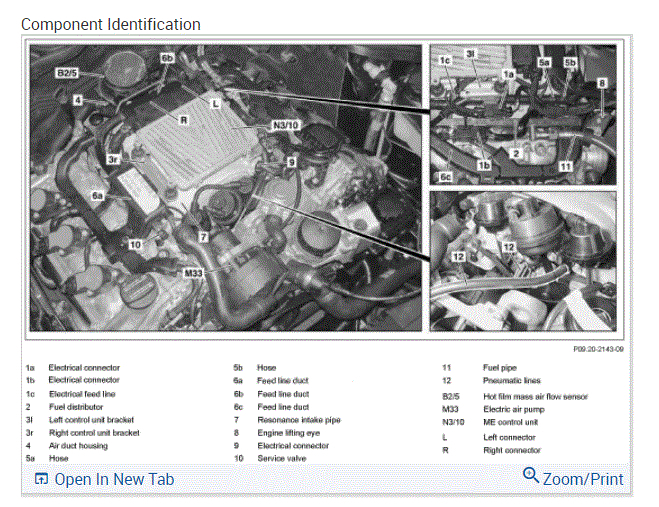Click image reference number P09.20-2143-09
The width and height of the screenshot is (659, 507).
(x=598, y=349)
